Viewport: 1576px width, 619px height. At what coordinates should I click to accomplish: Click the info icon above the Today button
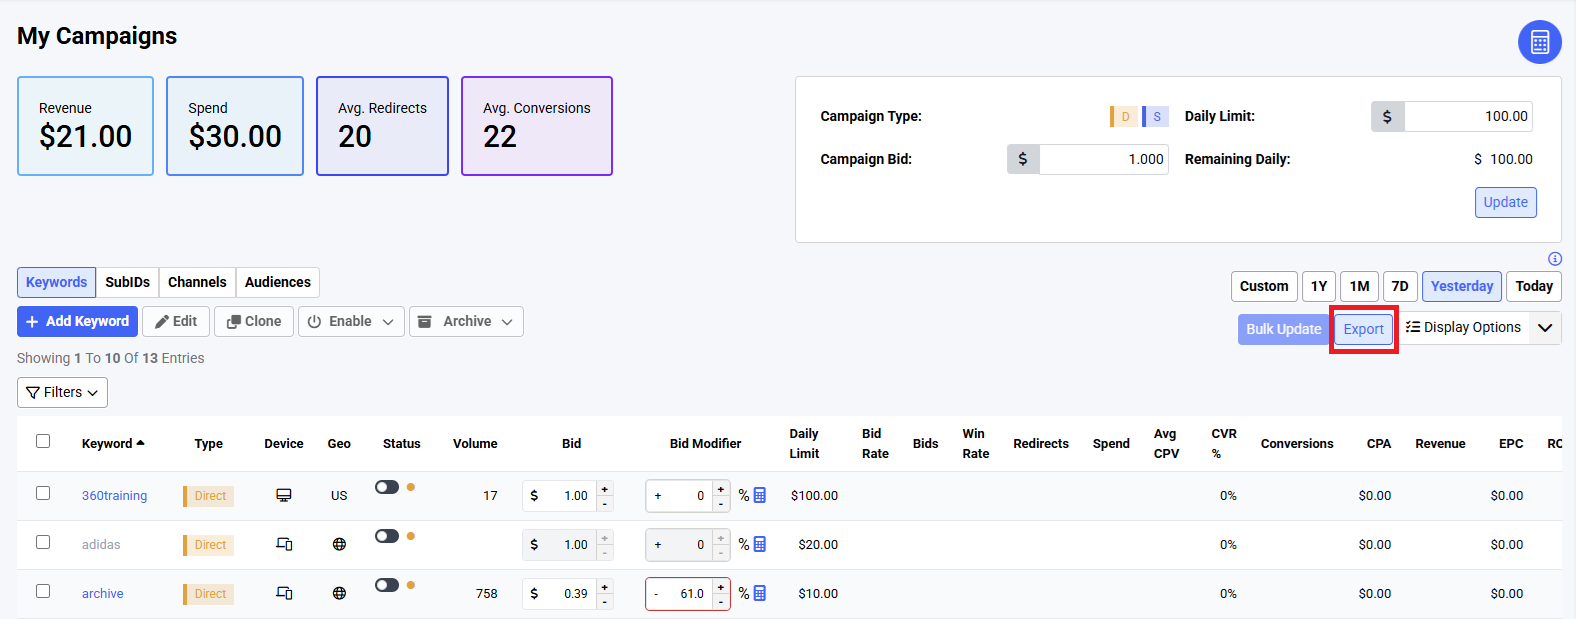pos(1554,259)
